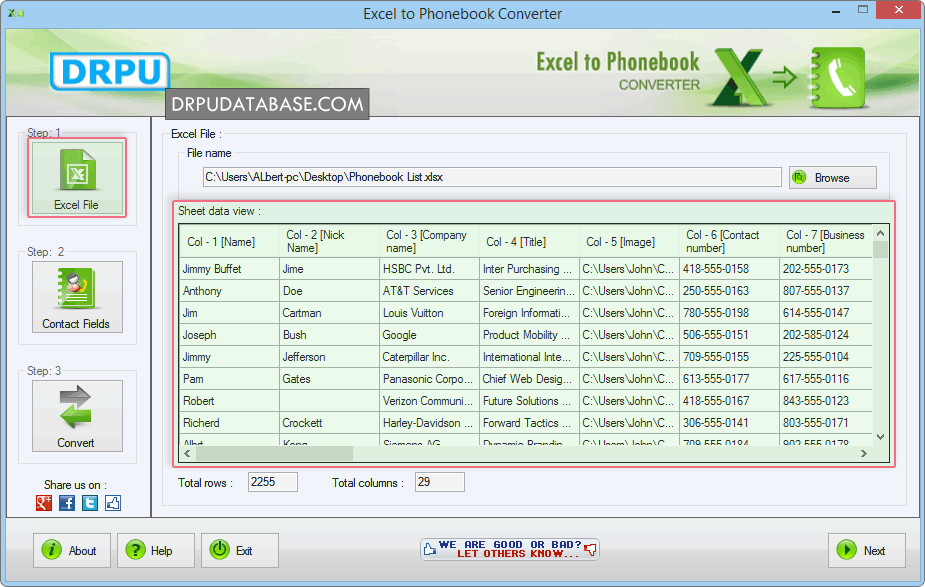This screenshot has height=587, width=925.
Task: Click the vertical scrollbar up arrow
Action: tap(880, 233)
